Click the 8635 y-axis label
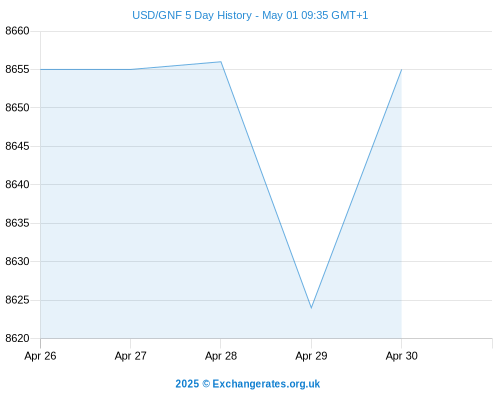495x400 pixels. click(17, 223)
